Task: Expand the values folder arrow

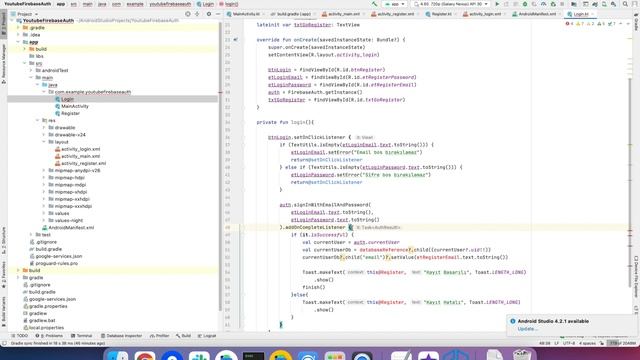Action: (x=44, y=213)
